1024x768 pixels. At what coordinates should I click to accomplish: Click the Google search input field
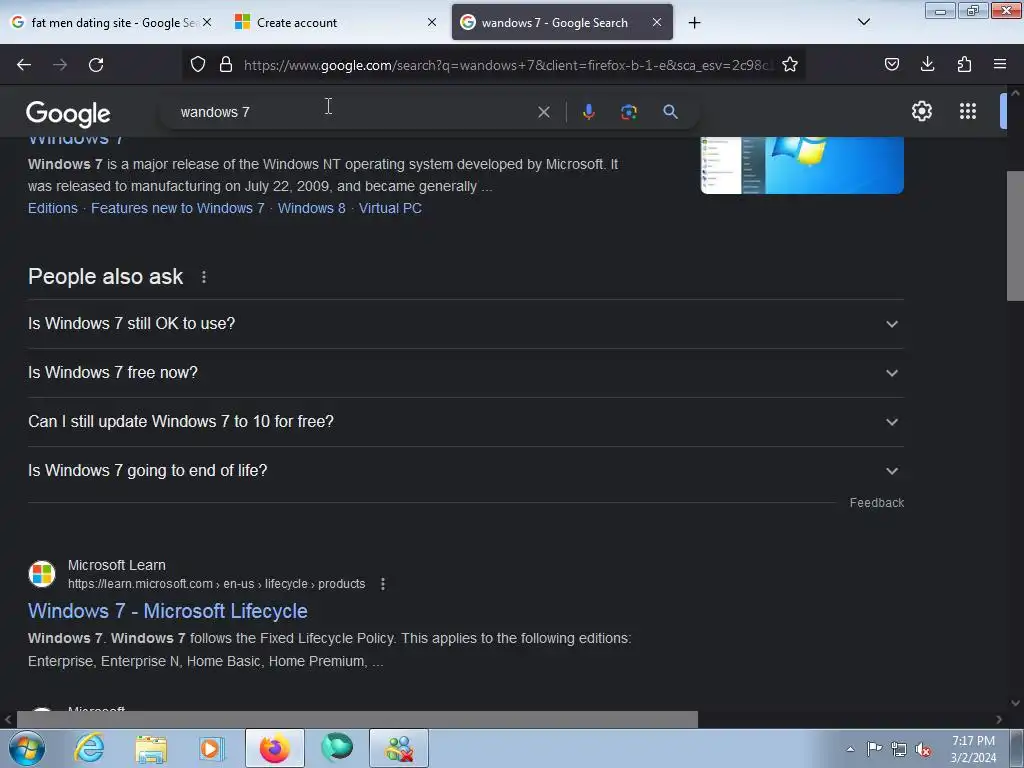coord(353,112)
